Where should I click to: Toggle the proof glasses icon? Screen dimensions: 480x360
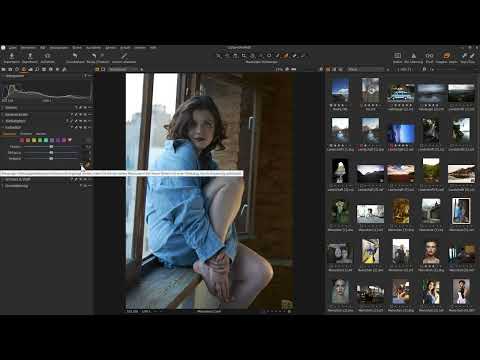pos(429,56)
